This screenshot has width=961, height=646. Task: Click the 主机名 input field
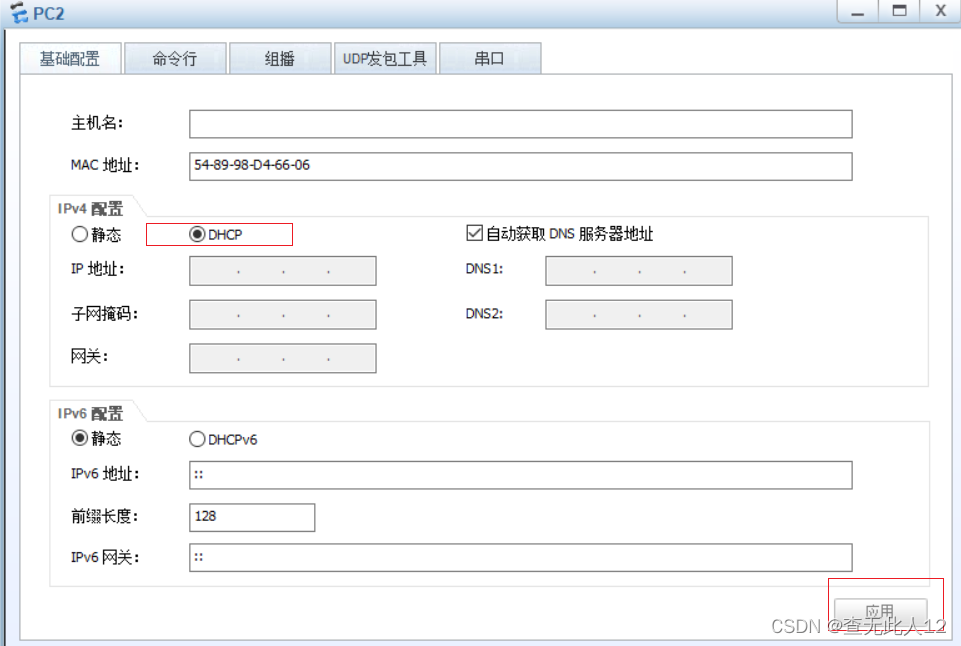pos(520,124)
